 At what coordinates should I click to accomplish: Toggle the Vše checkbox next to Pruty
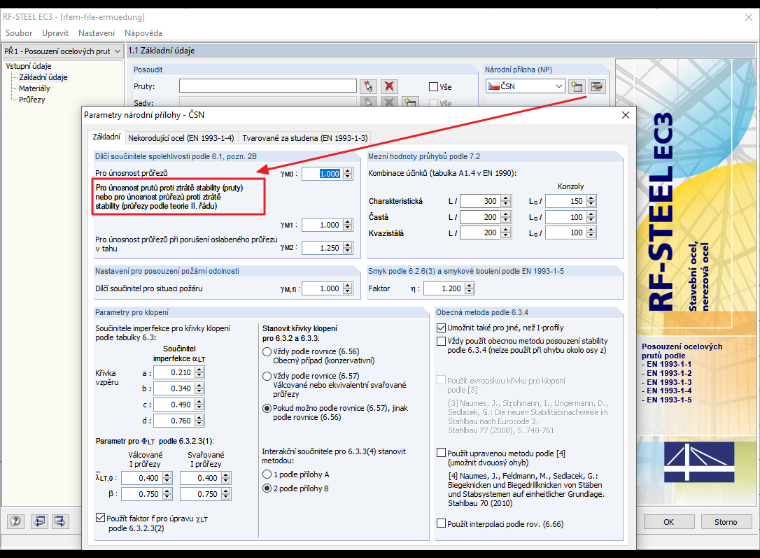(433, 87)
